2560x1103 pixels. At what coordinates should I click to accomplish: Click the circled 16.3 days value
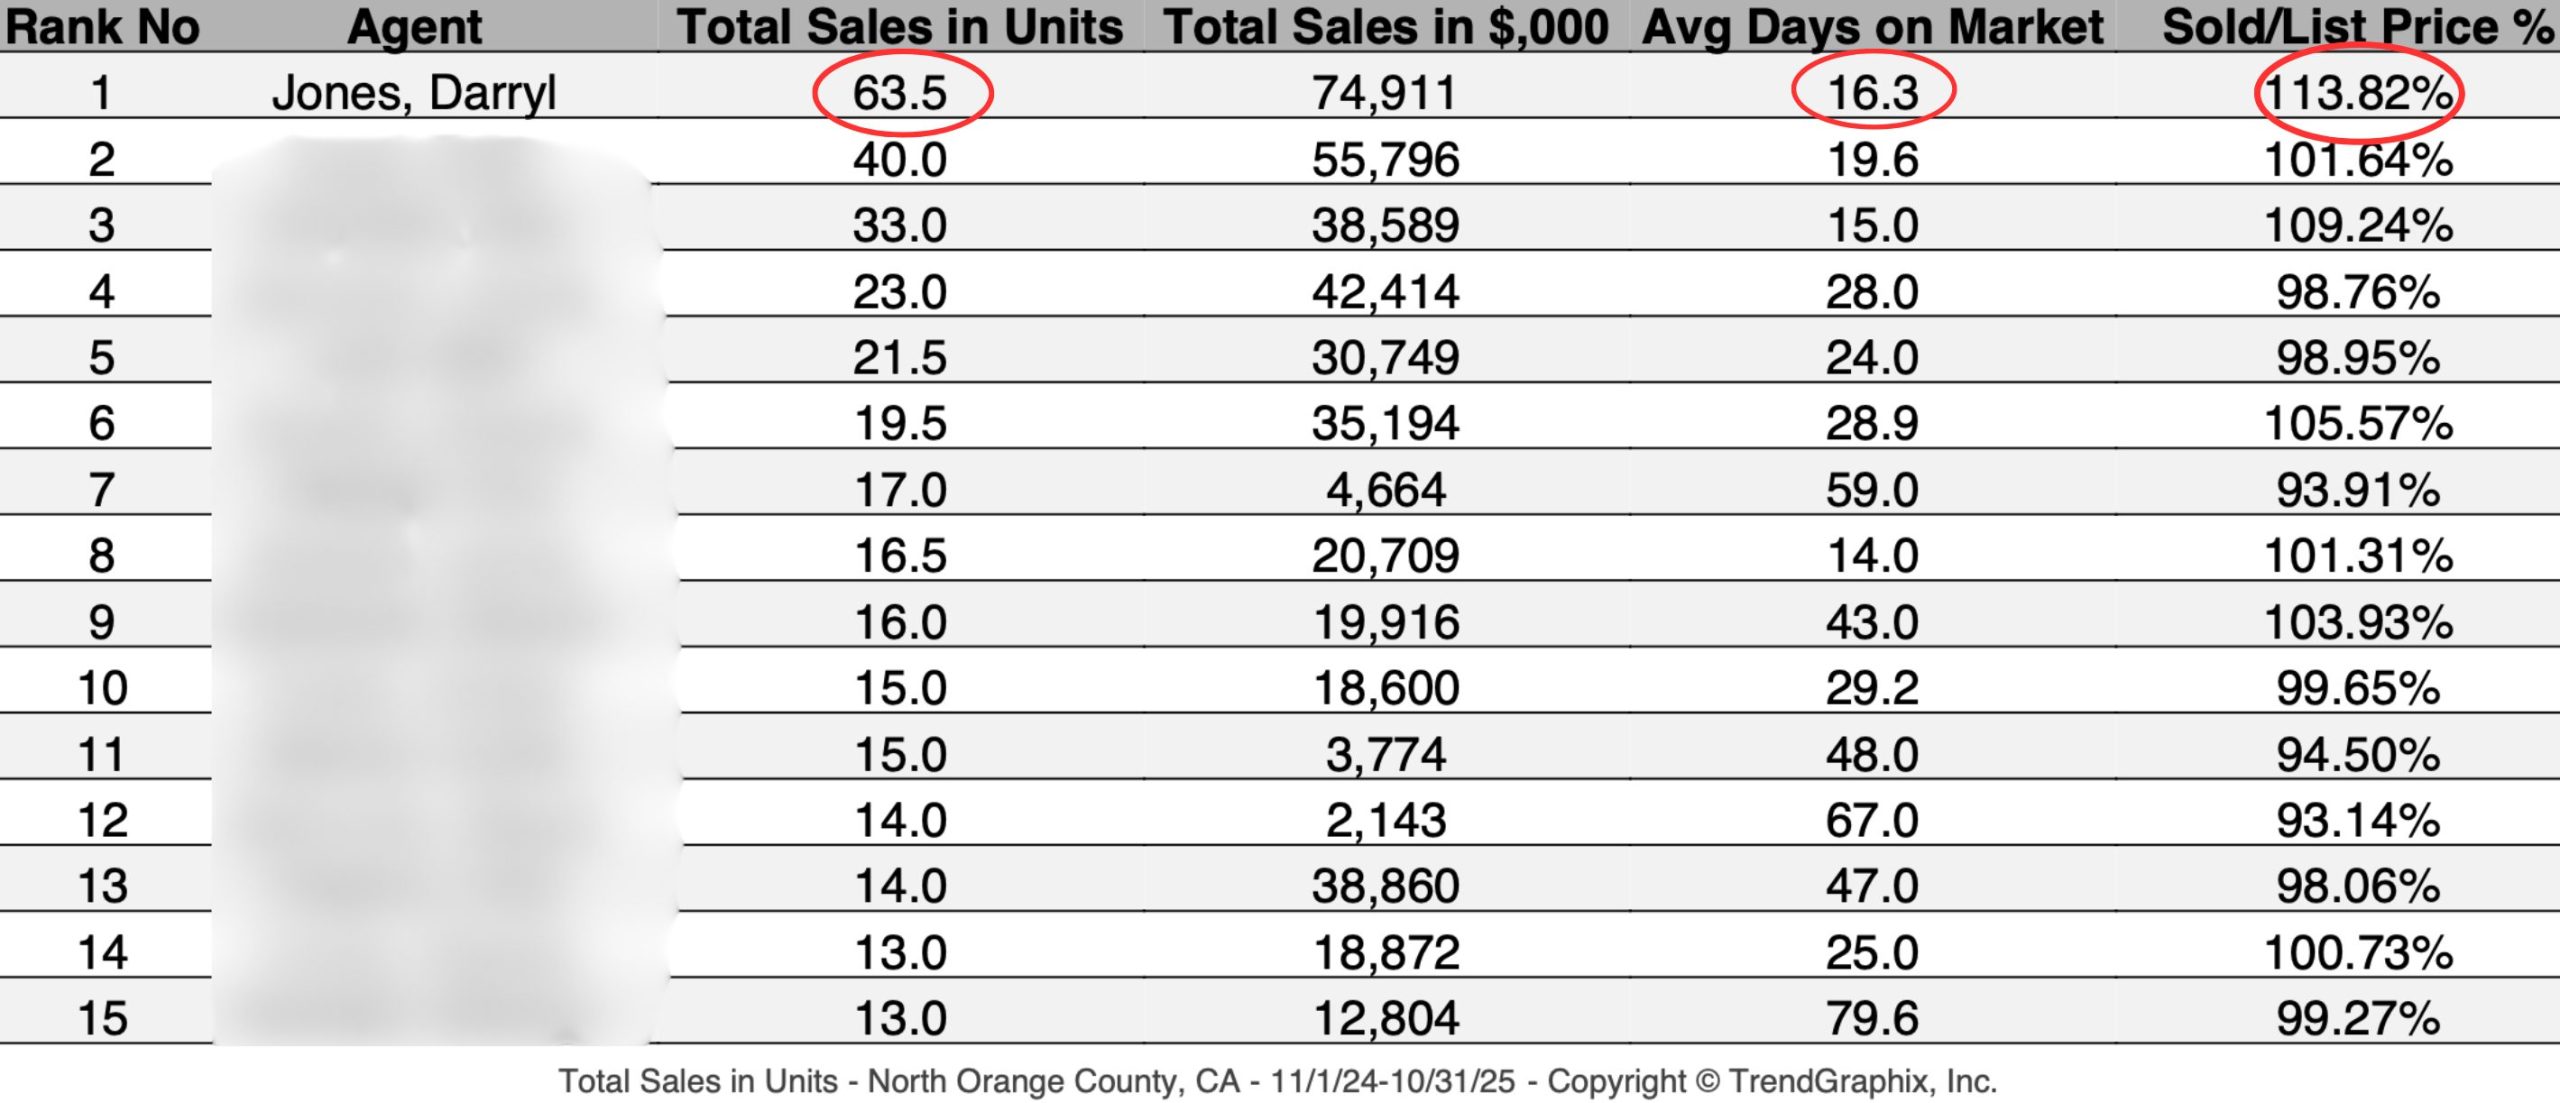pyautogui.click(x=1872, y=93)
